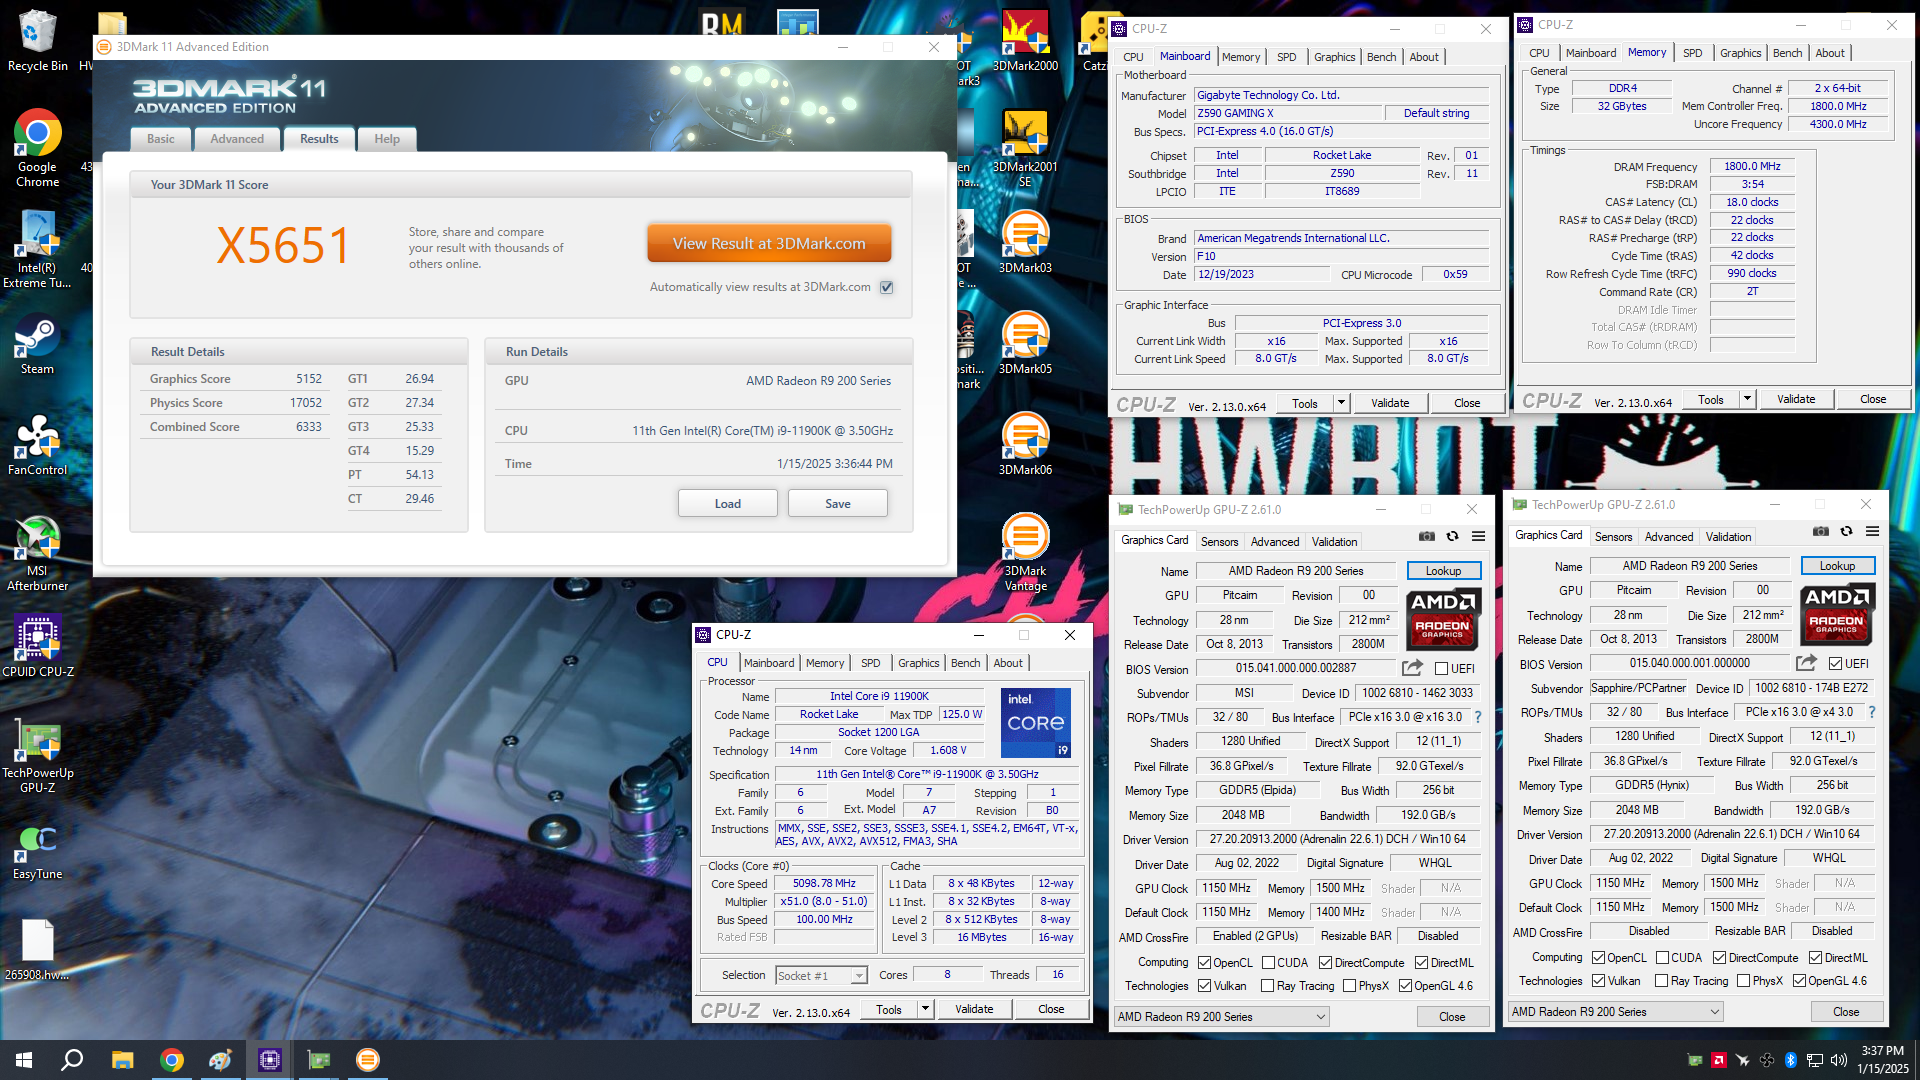
Task: Launch FanControl desktop shortcut
Action: (x=37, y=445)
